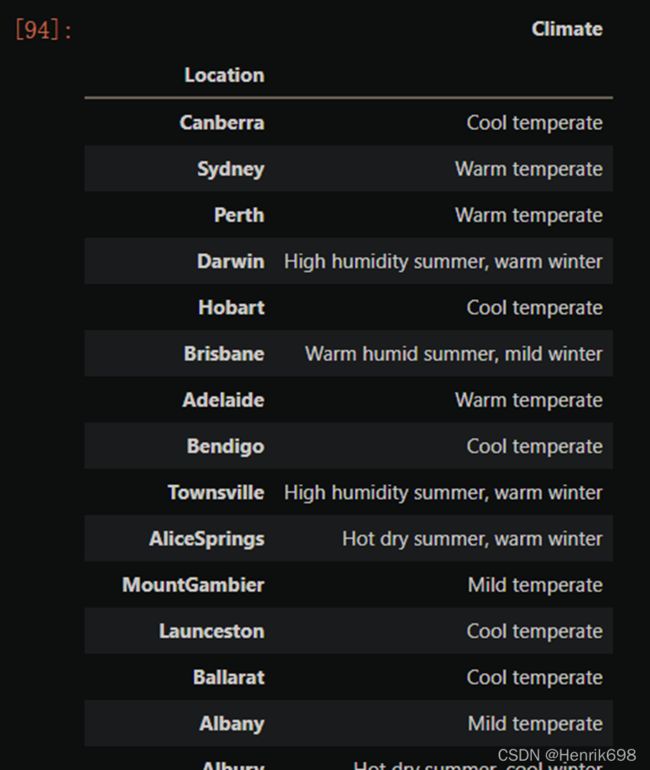Click Darwin's High humidity summer climate cell

(x=443, y=261)
